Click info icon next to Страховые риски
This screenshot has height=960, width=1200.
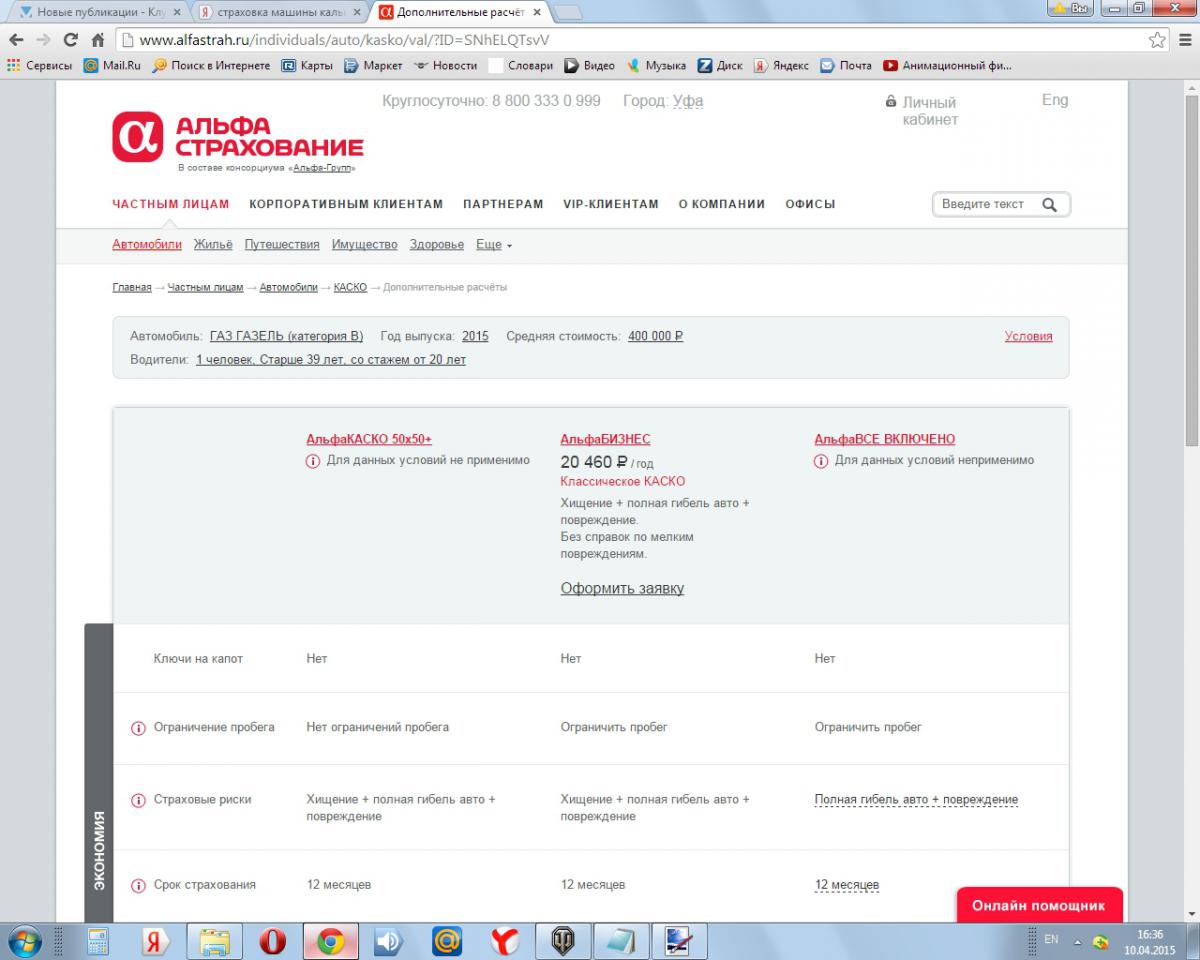pyautogui.click(x=139, y=800)
